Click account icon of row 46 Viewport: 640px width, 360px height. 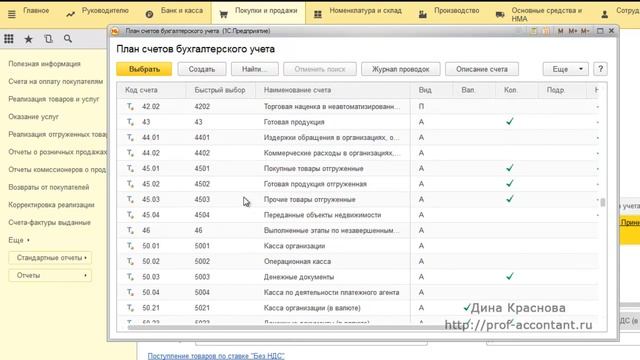pos(130,231)
